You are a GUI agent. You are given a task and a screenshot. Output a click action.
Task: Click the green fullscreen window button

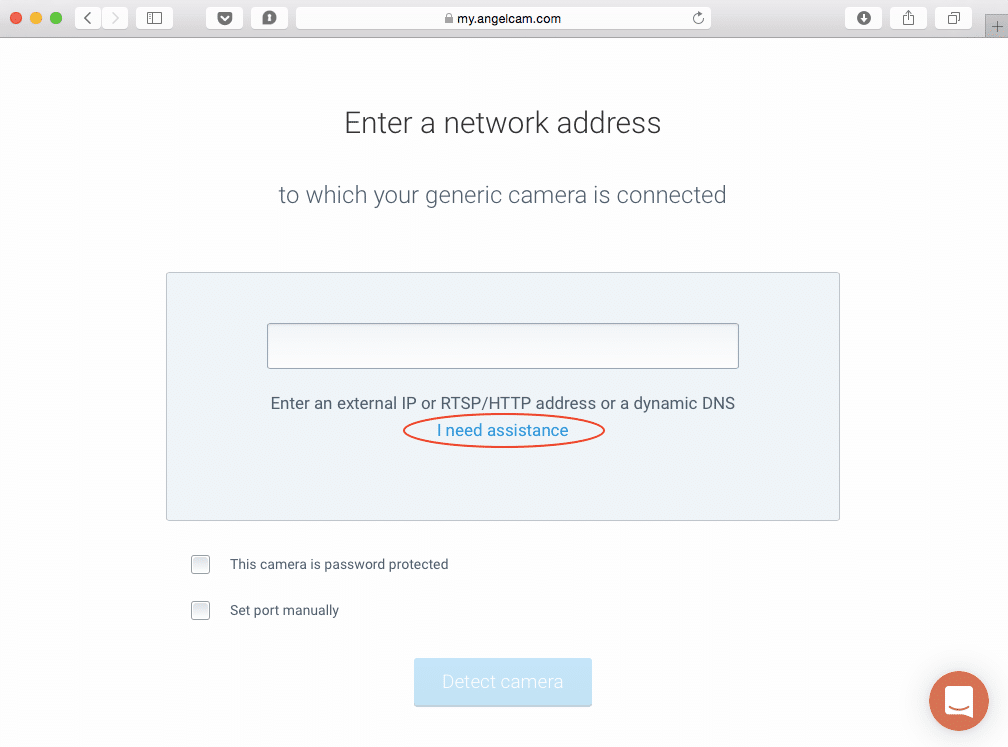[56, 18]
